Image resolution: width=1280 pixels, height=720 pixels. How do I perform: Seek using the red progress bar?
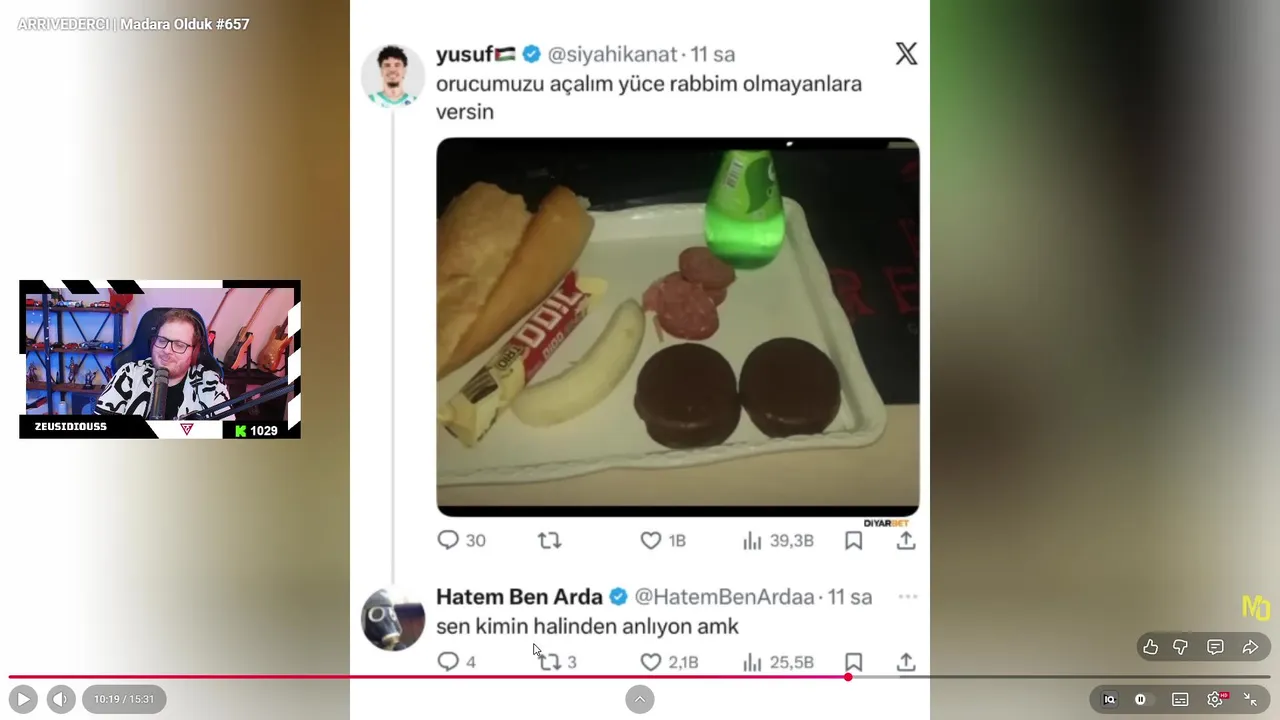640,677
